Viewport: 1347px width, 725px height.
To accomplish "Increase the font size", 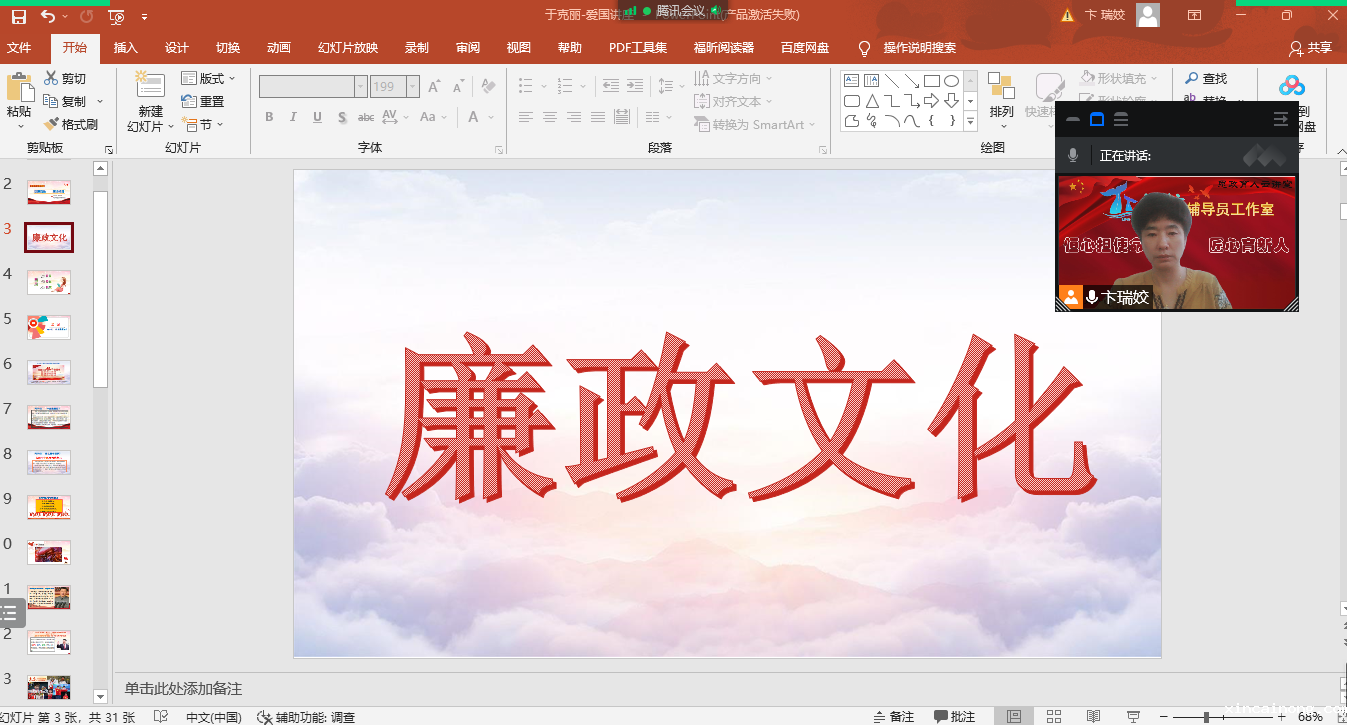I will [x=434, y=87].
